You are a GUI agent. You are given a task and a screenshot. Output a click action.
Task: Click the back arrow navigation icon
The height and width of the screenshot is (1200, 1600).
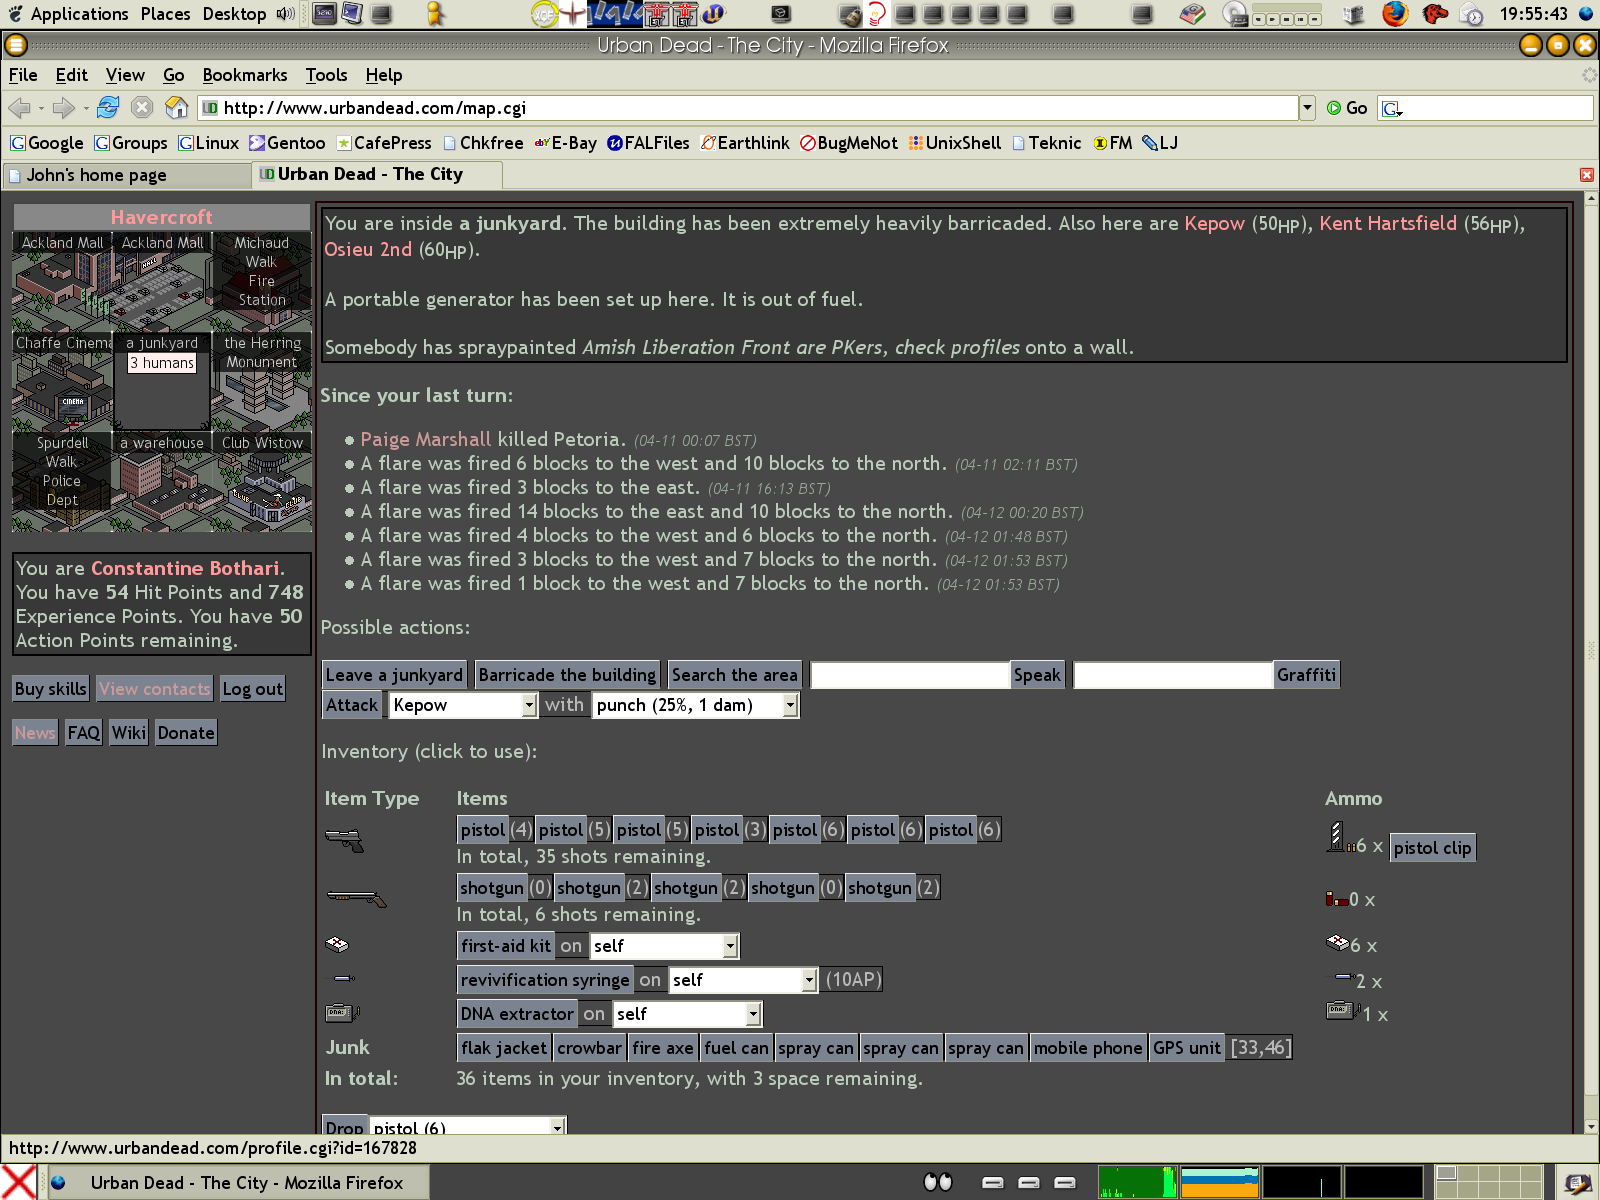tap(19, 108)
